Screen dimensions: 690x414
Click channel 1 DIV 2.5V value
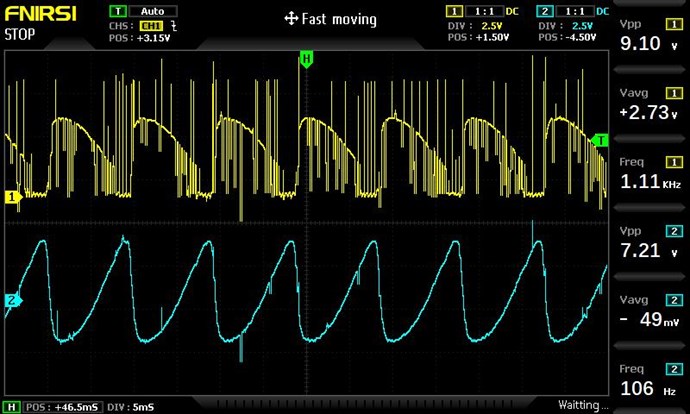492,26
